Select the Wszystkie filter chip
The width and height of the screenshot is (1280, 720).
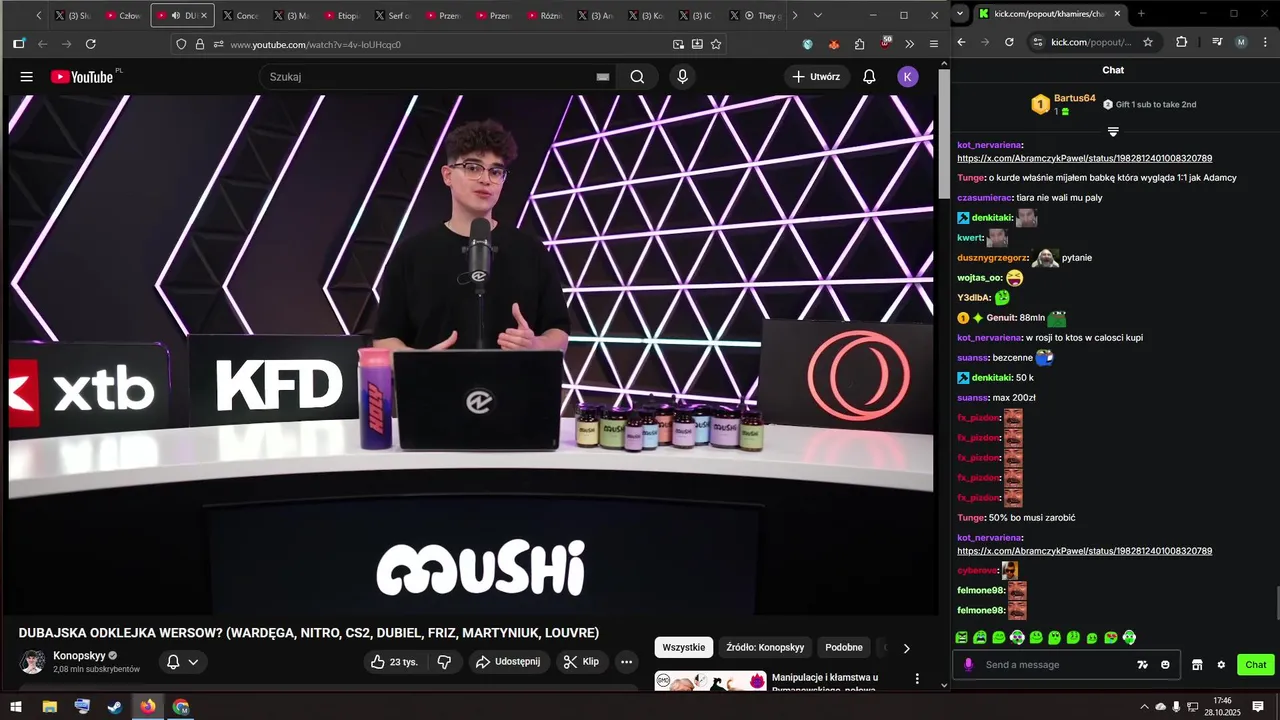coord(684,648)
